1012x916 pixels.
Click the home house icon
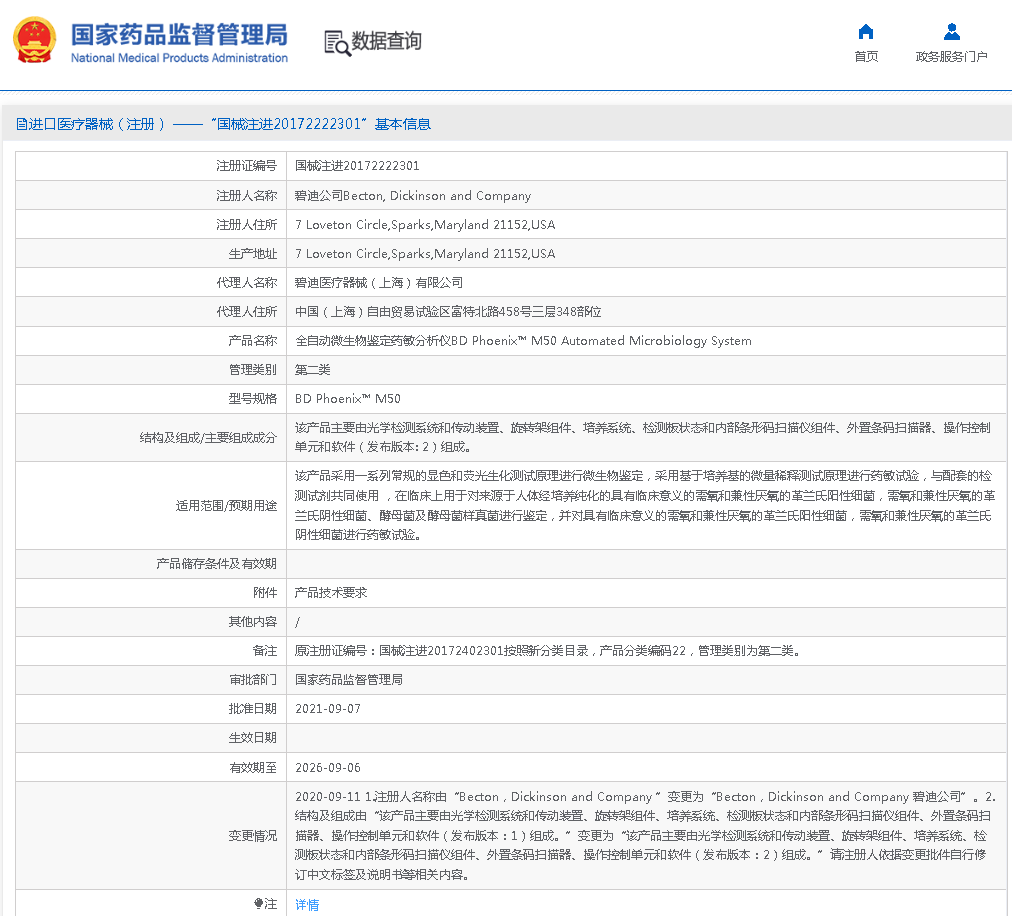click(866, 32)
